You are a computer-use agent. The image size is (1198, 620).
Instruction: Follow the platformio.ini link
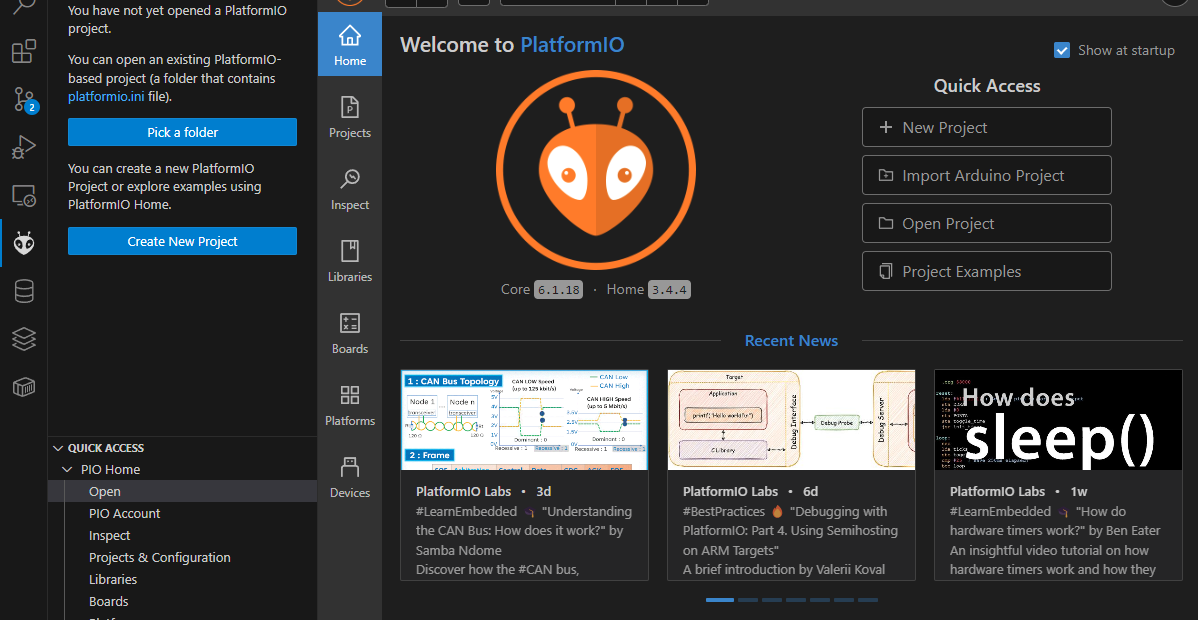tap(106, 97)
